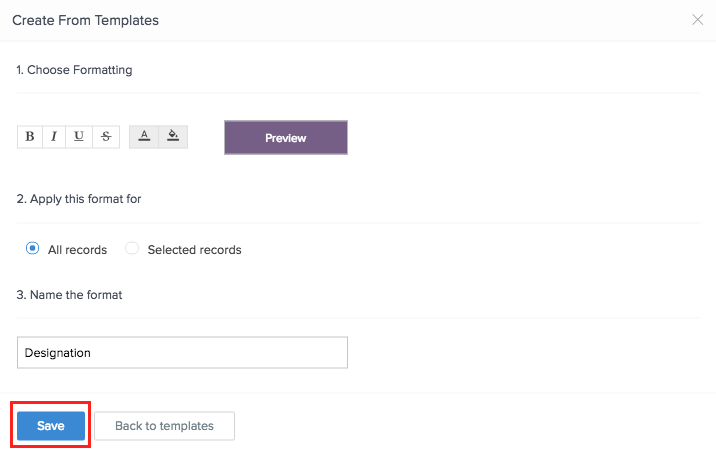Apply underline formatting
716x452 pixels.
click(79, 137)
